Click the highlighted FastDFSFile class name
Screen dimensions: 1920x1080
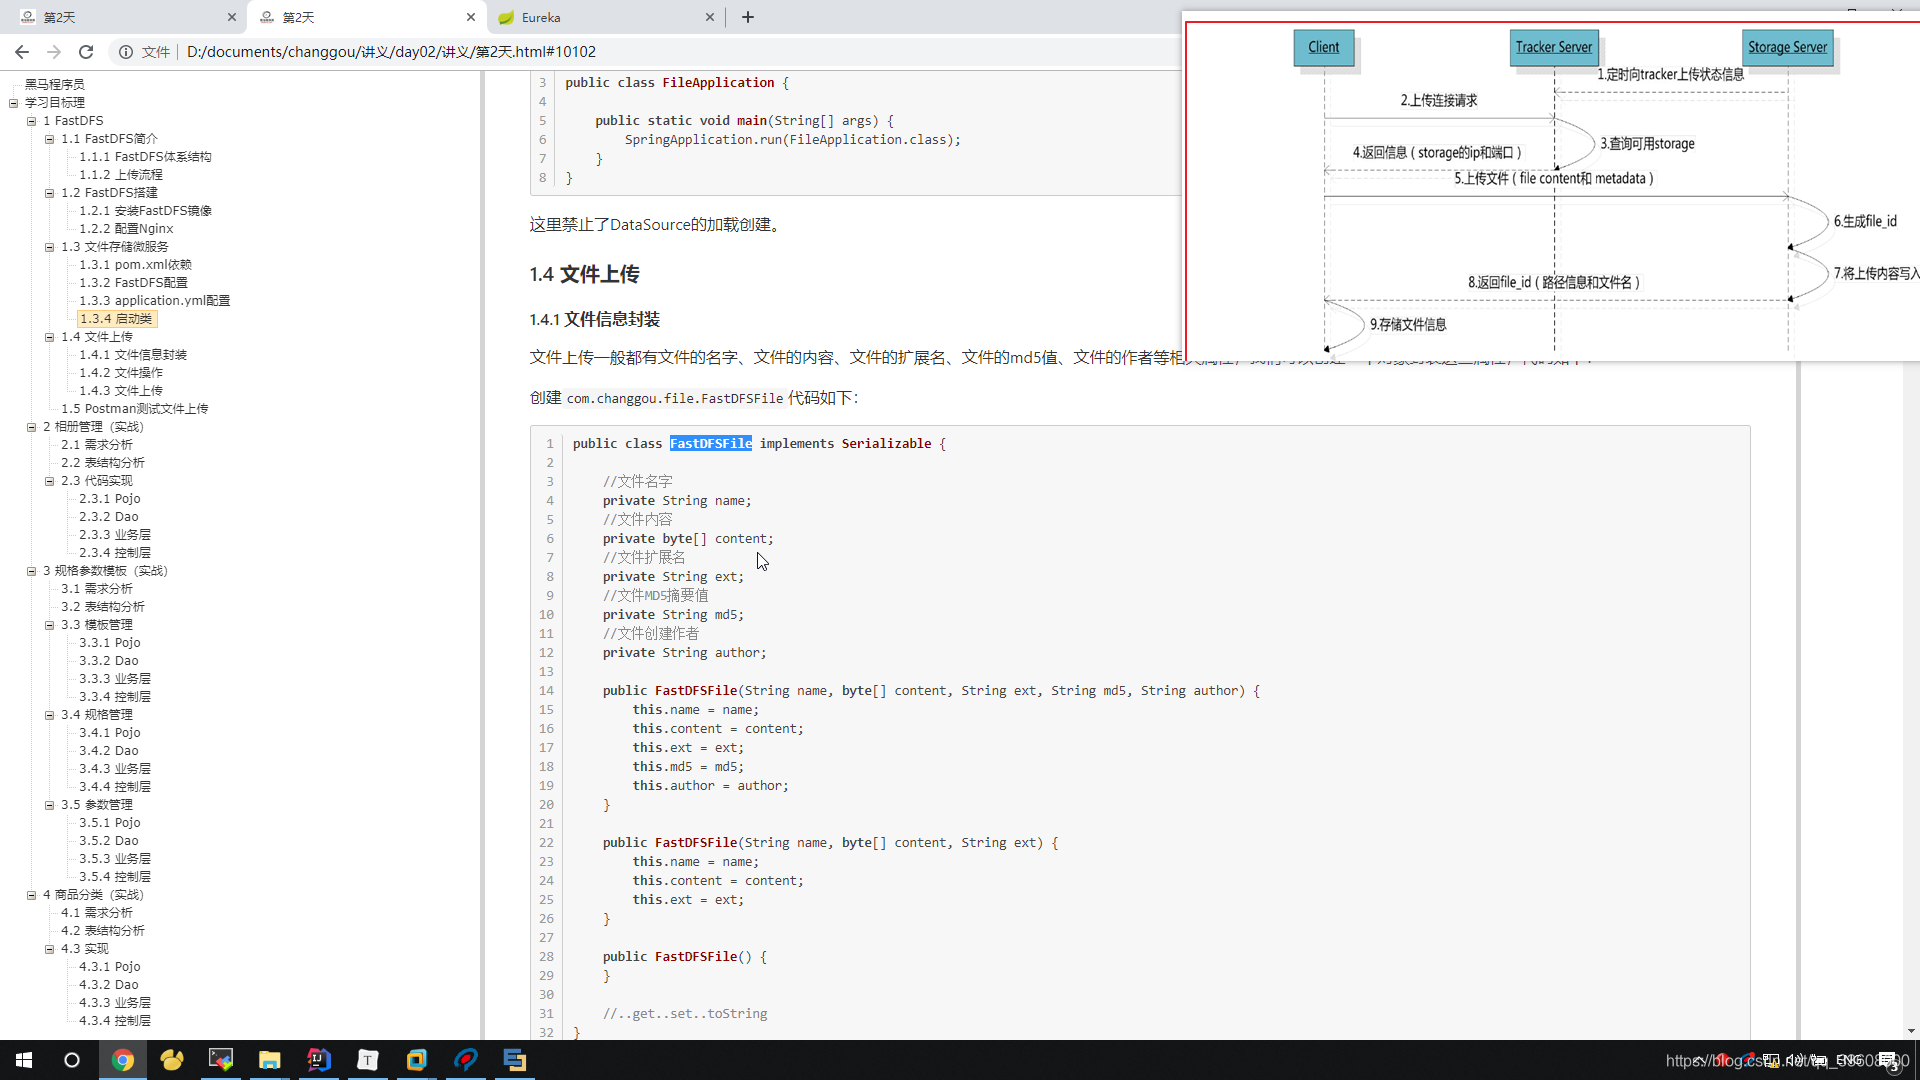[711, 444]
